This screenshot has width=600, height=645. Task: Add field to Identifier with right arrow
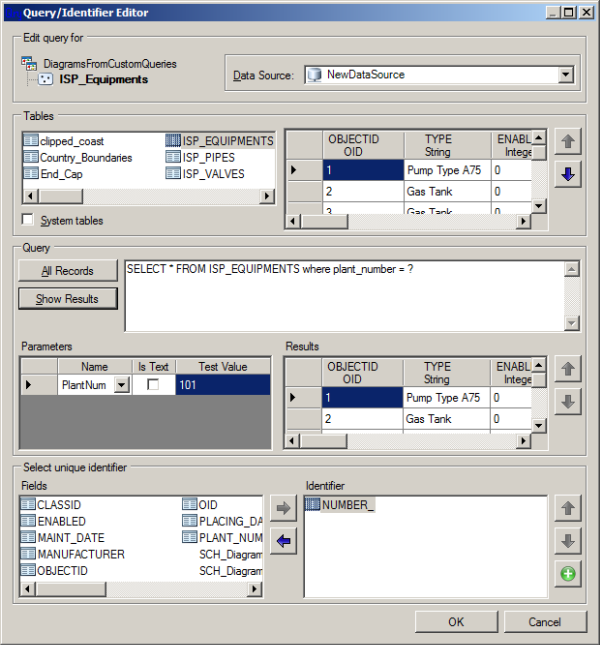point(283,508)
